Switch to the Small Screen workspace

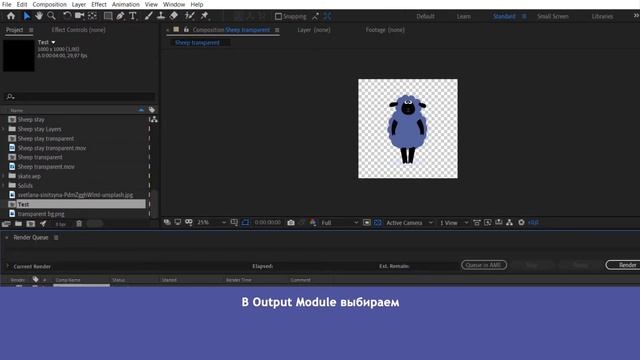(x=553, y=16)
